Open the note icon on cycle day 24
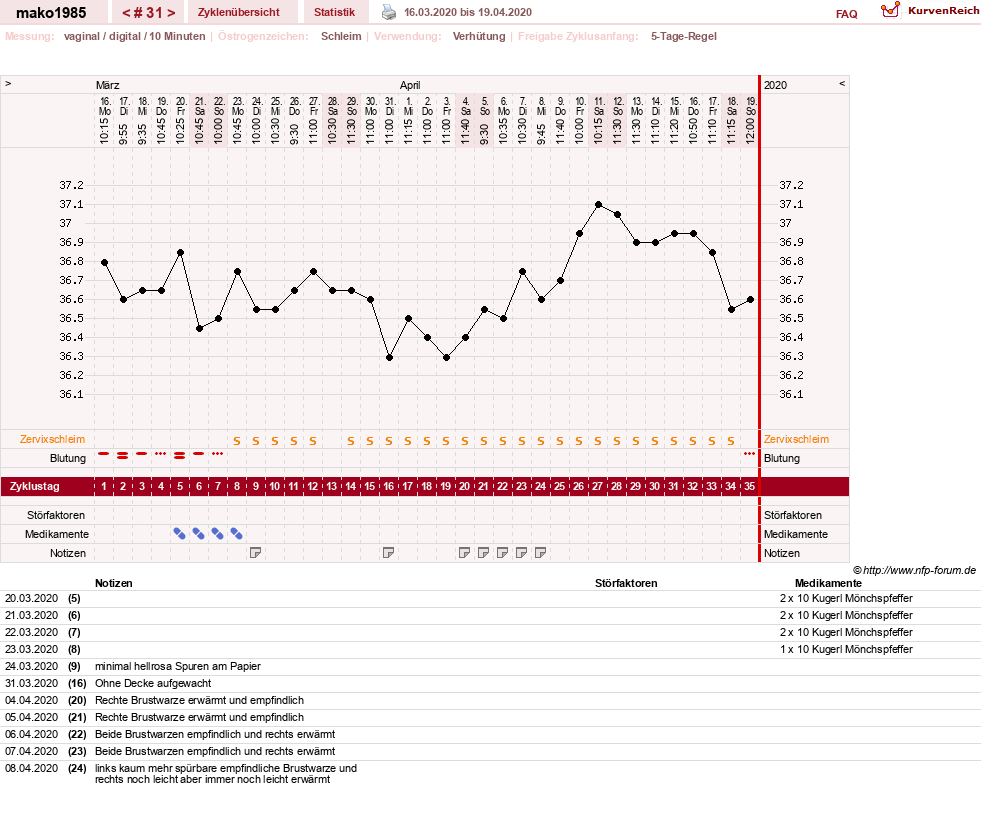The height and width of the screenshot is (836, 981). pos(541,553)
